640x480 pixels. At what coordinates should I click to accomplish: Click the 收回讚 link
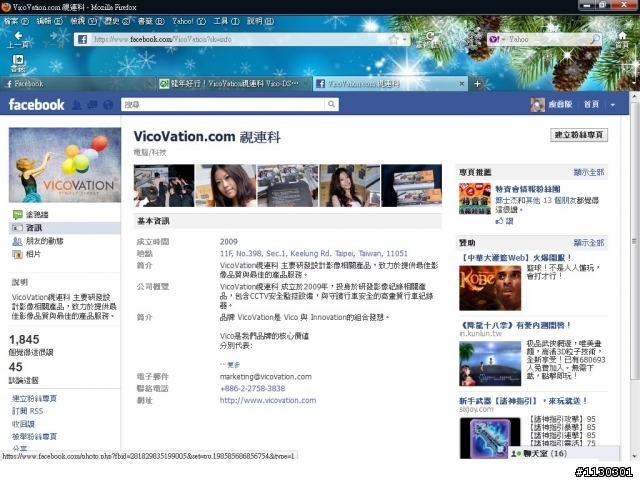click(23, 424)
